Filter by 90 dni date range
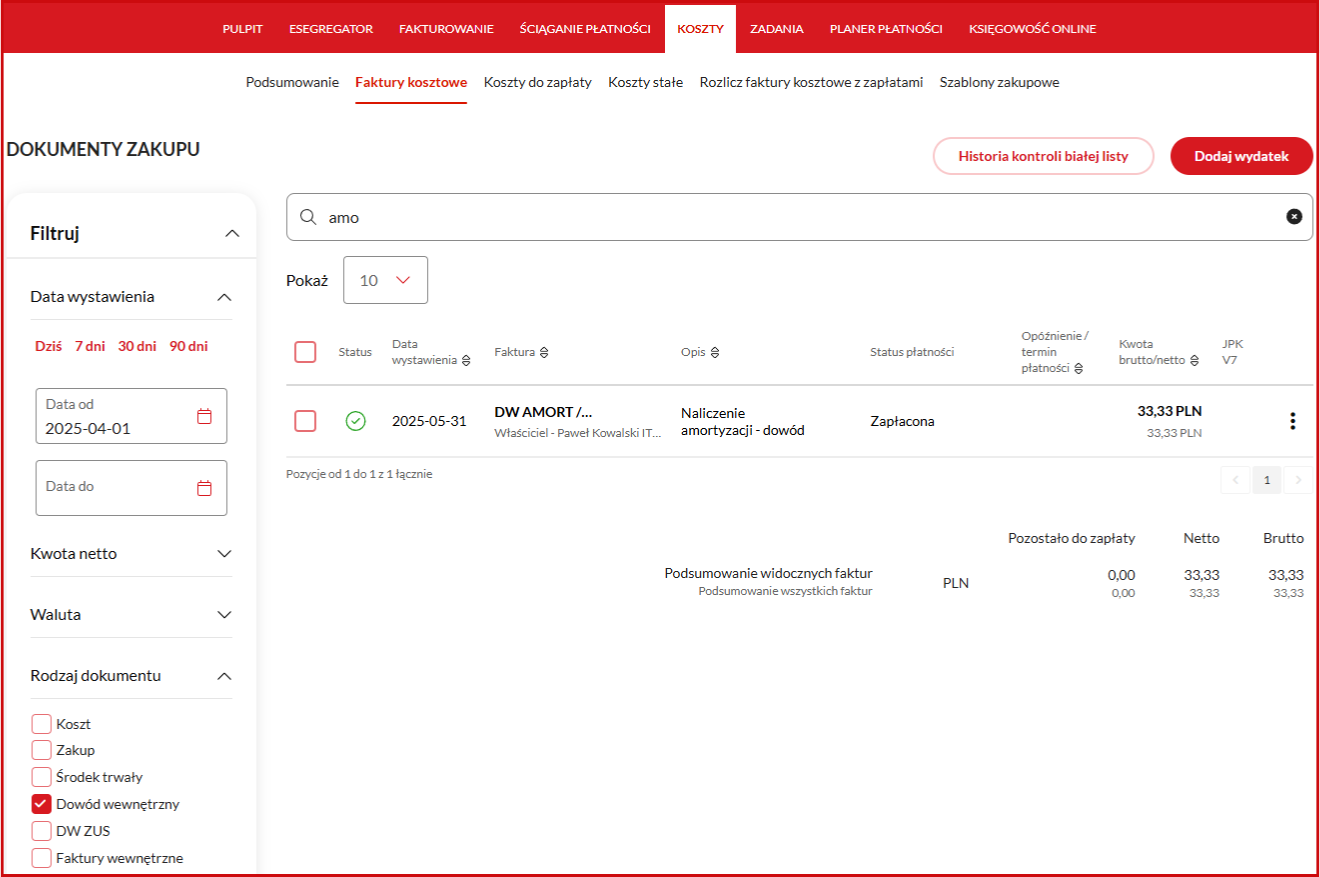 189,347
